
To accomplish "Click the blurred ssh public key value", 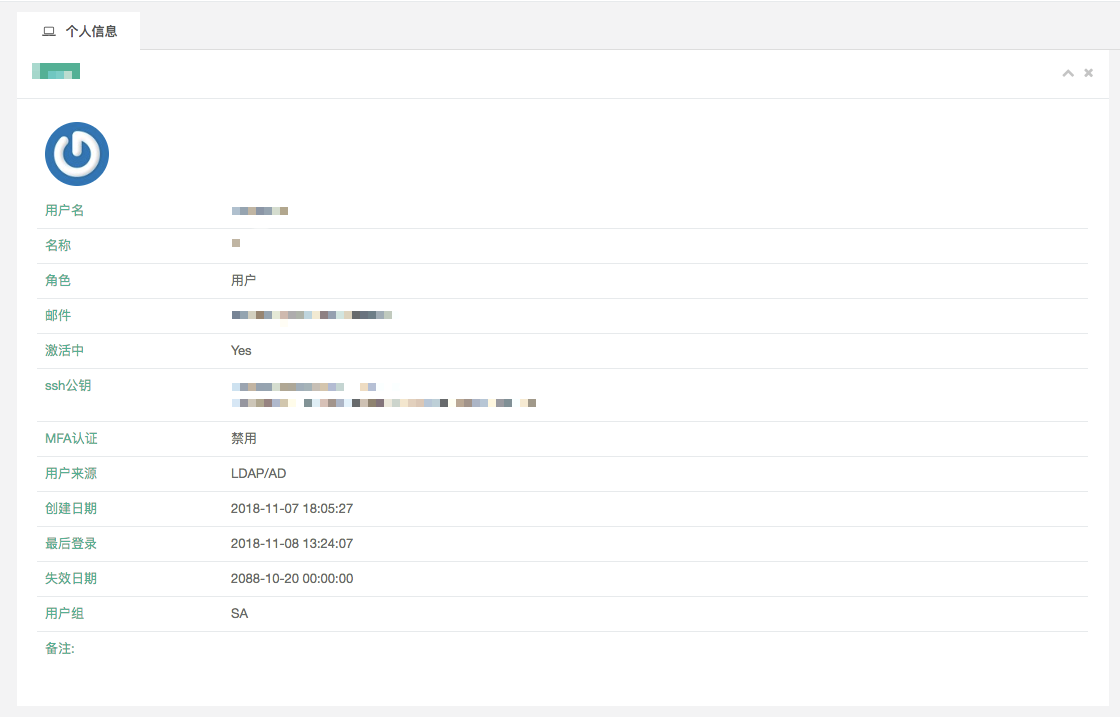I will [384, 395].
